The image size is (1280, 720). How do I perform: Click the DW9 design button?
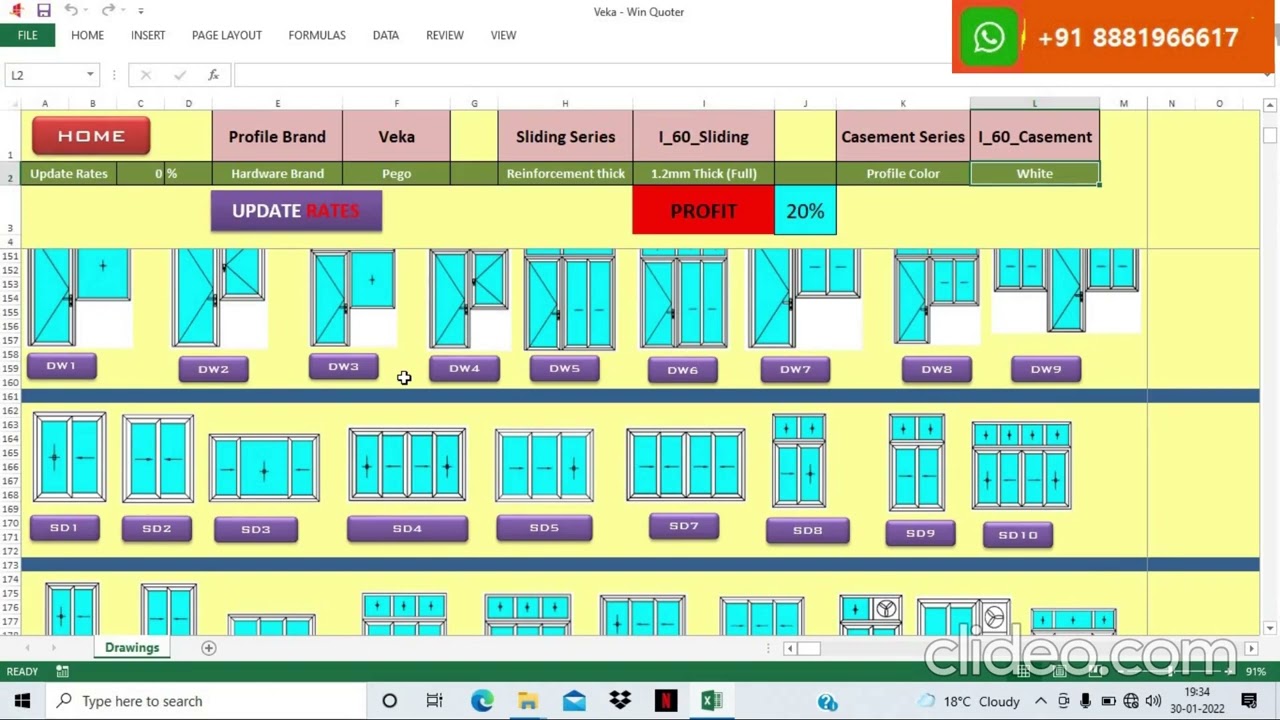(1046, 369)
